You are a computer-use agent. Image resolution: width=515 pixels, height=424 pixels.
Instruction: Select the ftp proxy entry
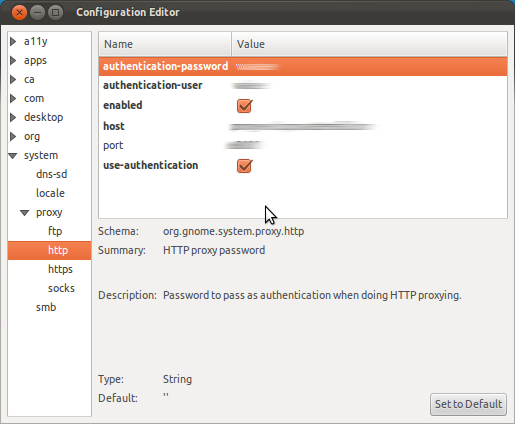55,231
